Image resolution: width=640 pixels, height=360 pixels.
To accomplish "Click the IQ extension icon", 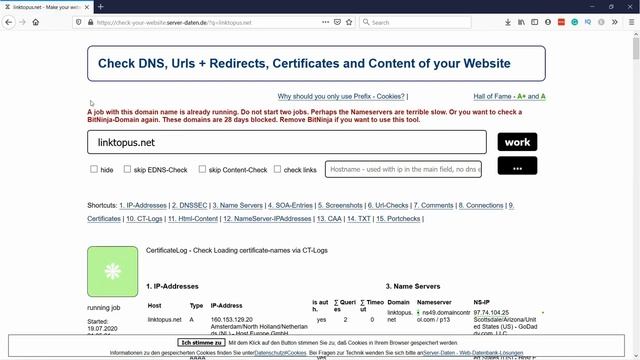I will coord(588,22).
